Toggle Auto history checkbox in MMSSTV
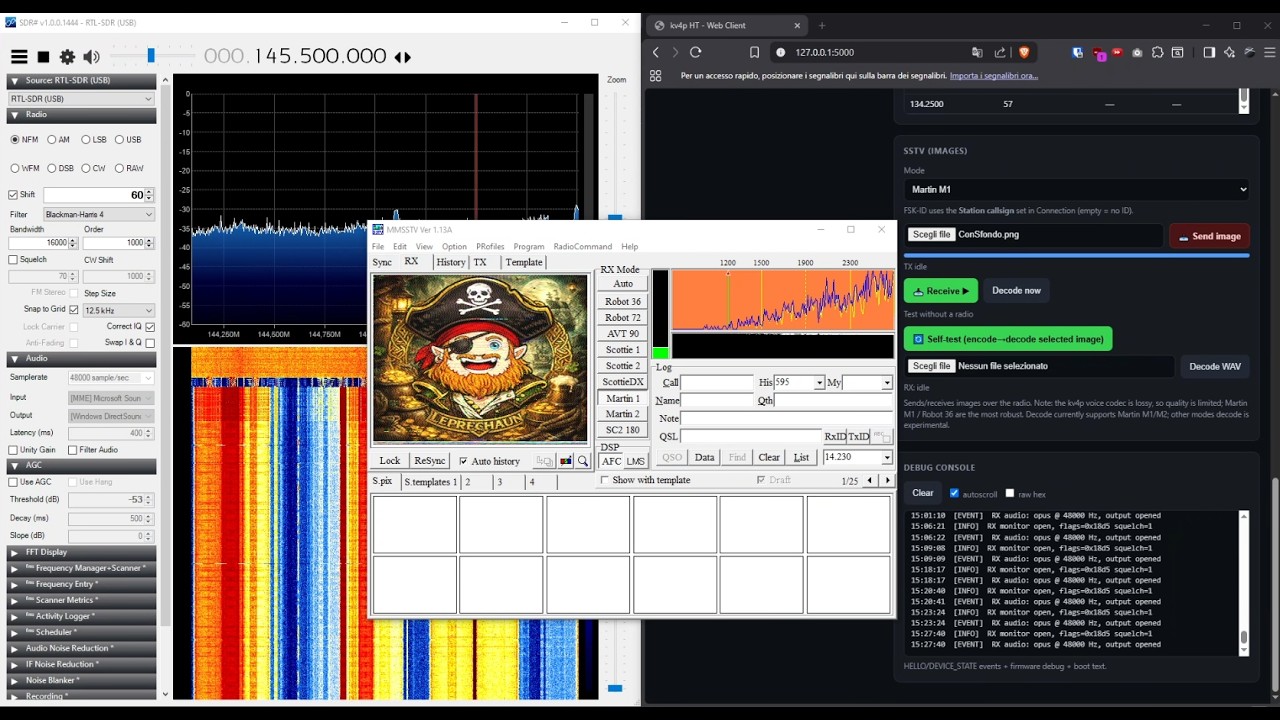 (463, 461)
